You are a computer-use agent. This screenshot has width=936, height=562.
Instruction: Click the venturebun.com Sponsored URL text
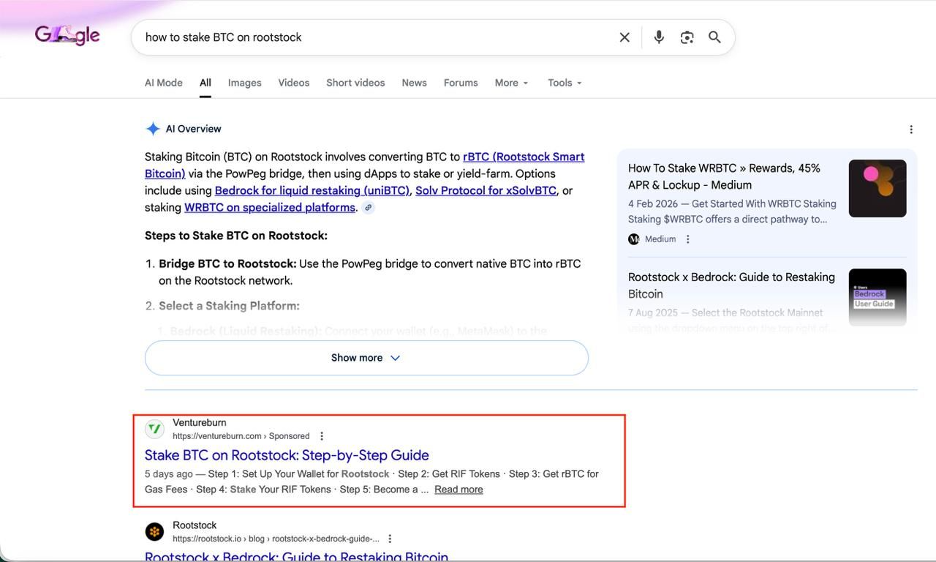[x=241, y=436]
